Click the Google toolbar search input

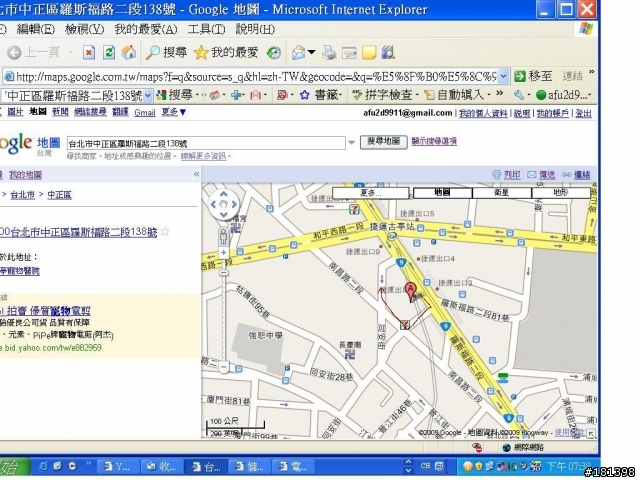coord(73,95)
